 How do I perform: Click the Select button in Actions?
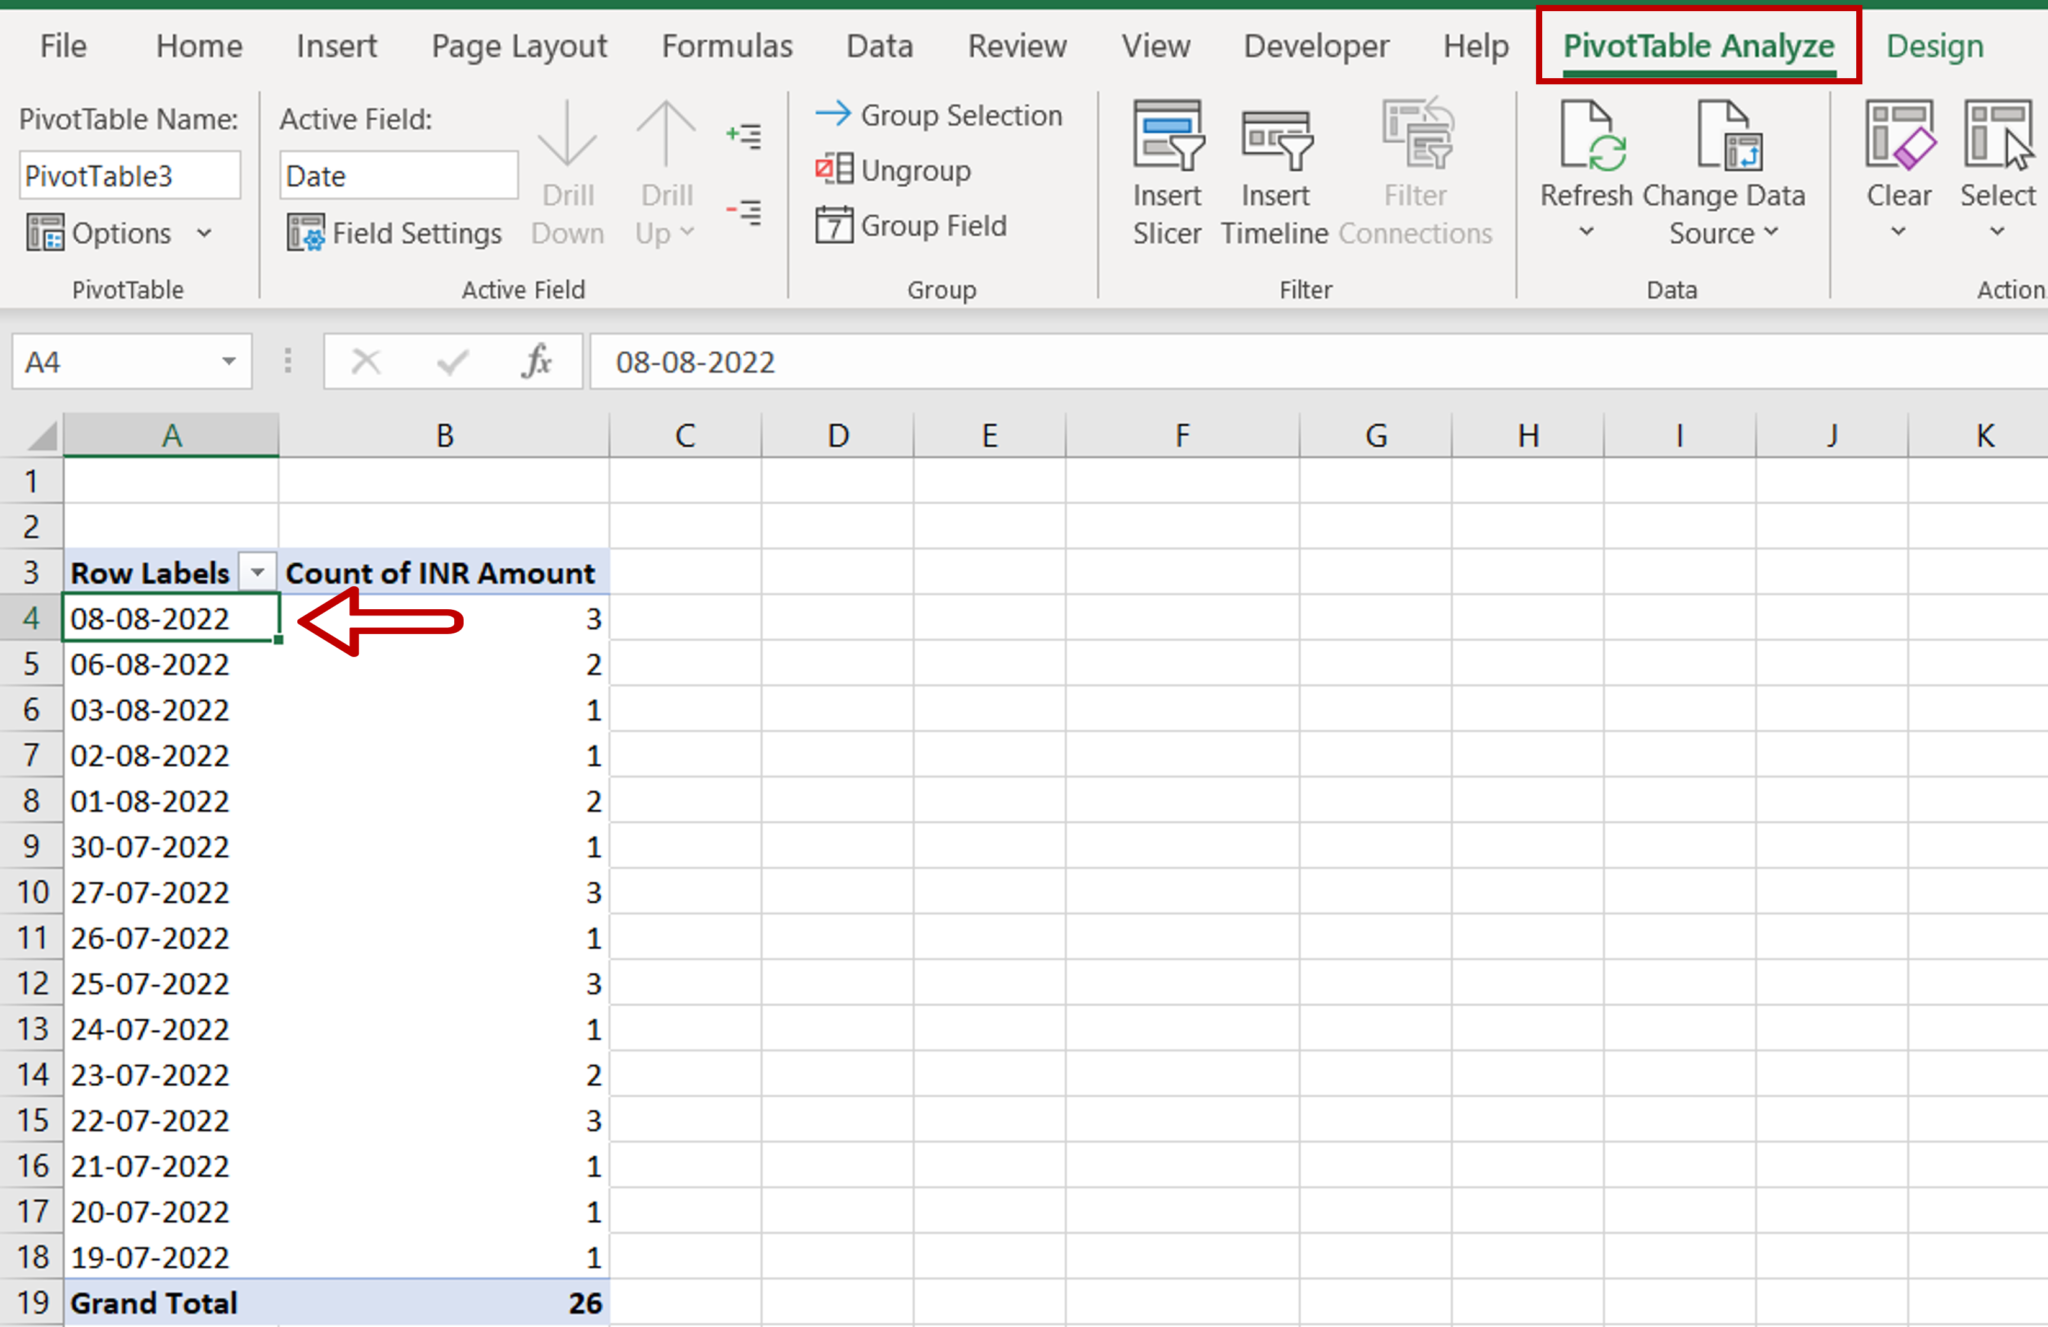(x=1996, y=170)
